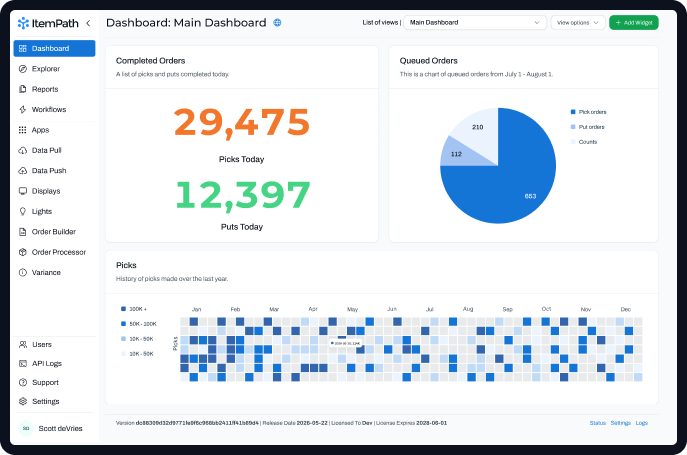Image resolution: width=687 pixels, height=455 pixels.
Task: Open Data Pull via cloud download icon
Action: coord(23,150)
